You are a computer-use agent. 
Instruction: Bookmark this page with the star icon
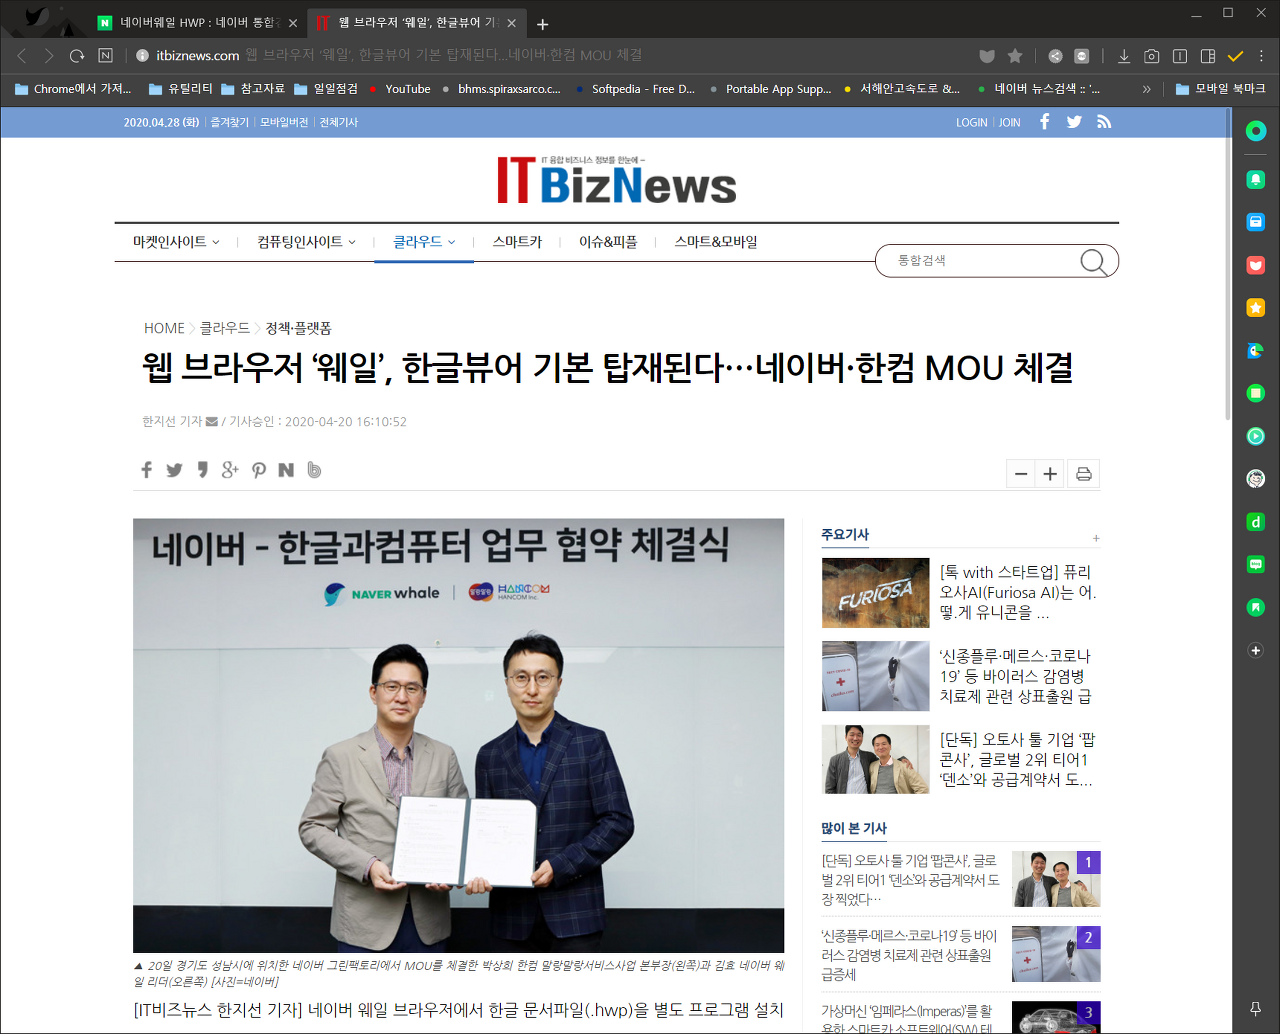point(1015,56)
